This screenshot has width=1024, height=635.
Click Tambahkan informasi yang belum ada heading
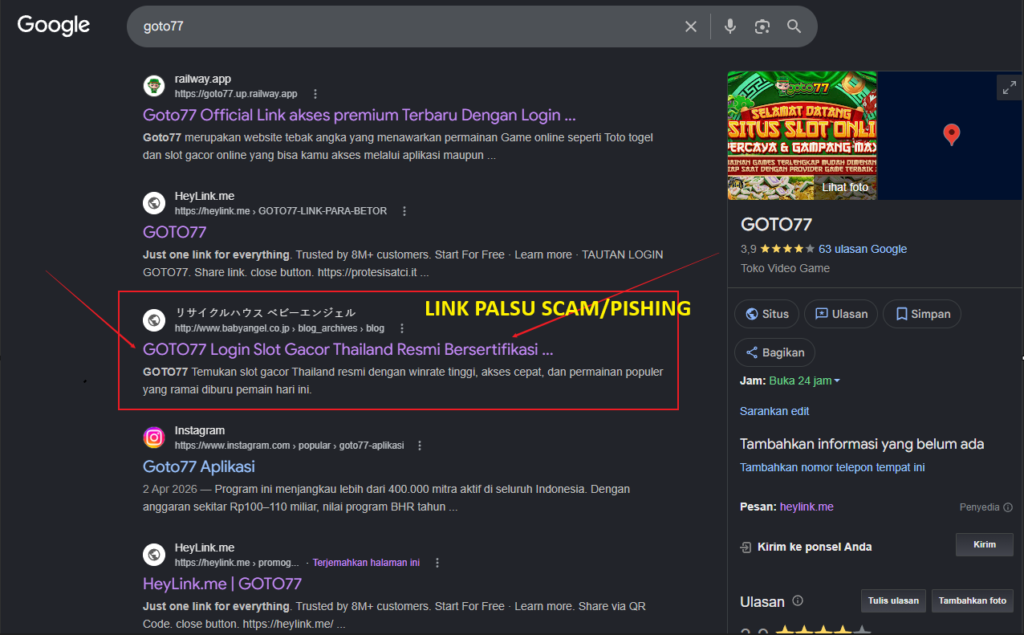[x=861, y=444]
